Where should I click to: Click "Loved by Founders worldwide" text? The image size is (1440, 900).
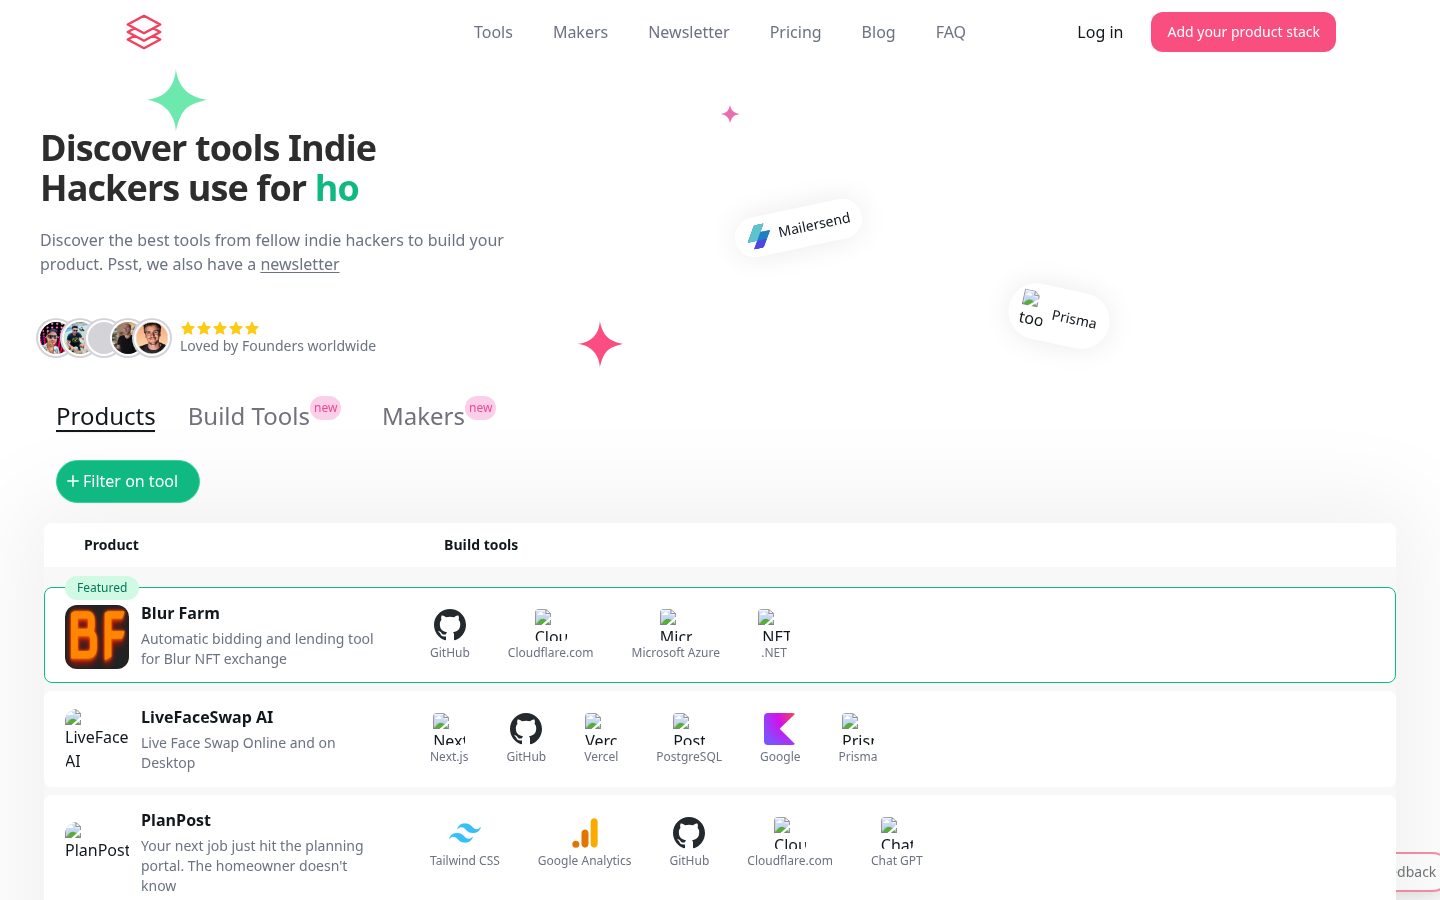tap(278, 346)
